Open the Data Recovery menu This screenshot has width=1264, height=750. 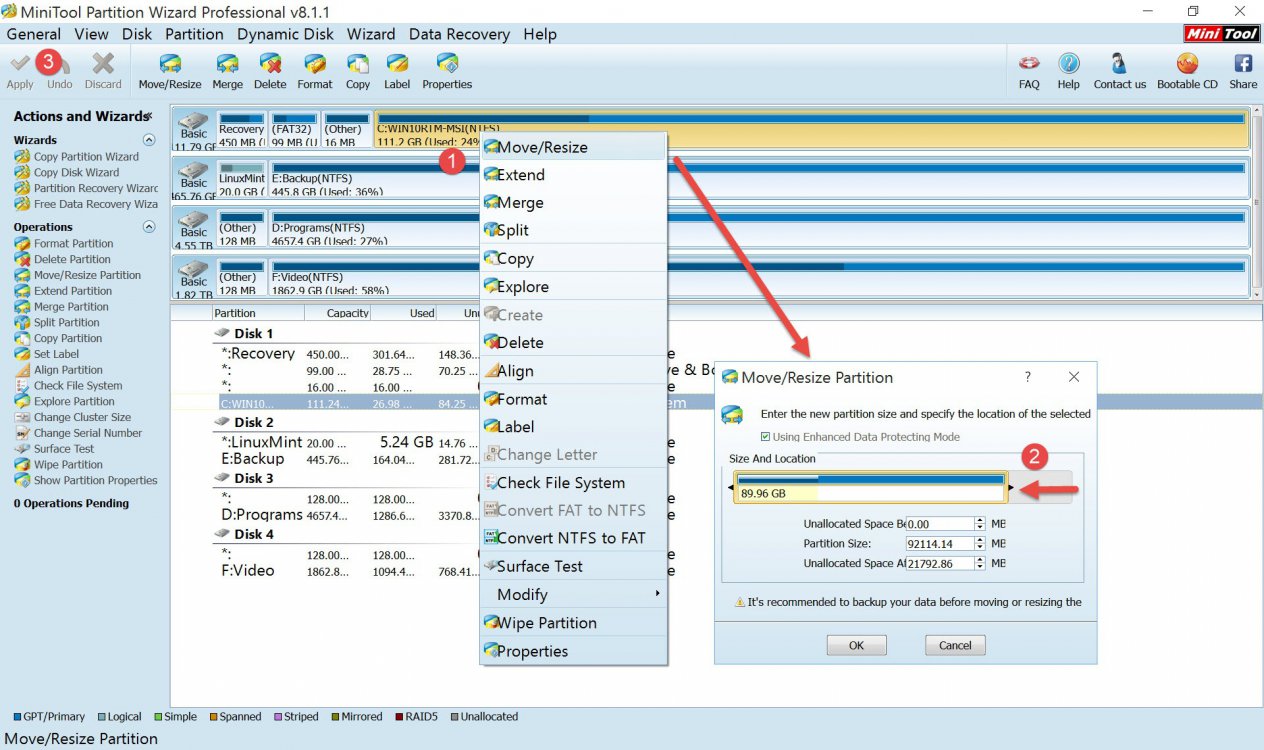pos(459,34)
